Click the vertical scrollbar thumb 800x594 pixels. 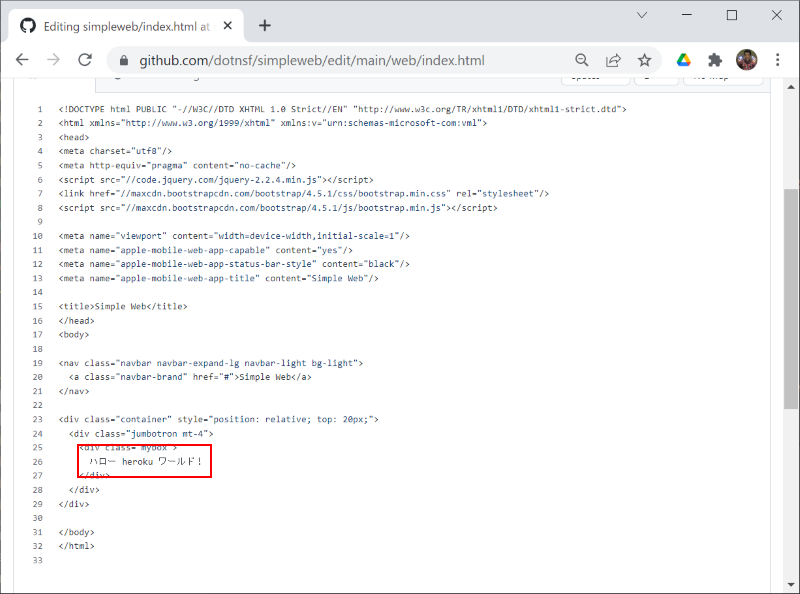click(x=790, y=299)
